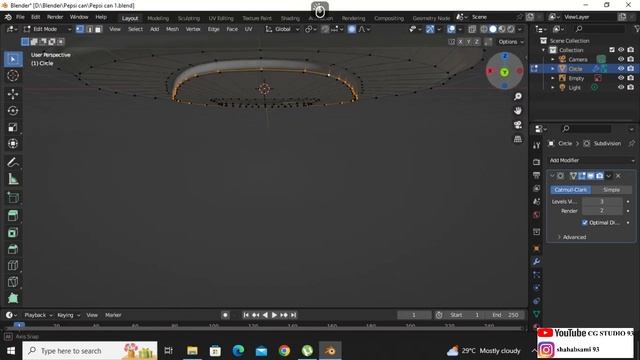Jump to the end frame button
The image size is (640, 360).
coord(293,315)
